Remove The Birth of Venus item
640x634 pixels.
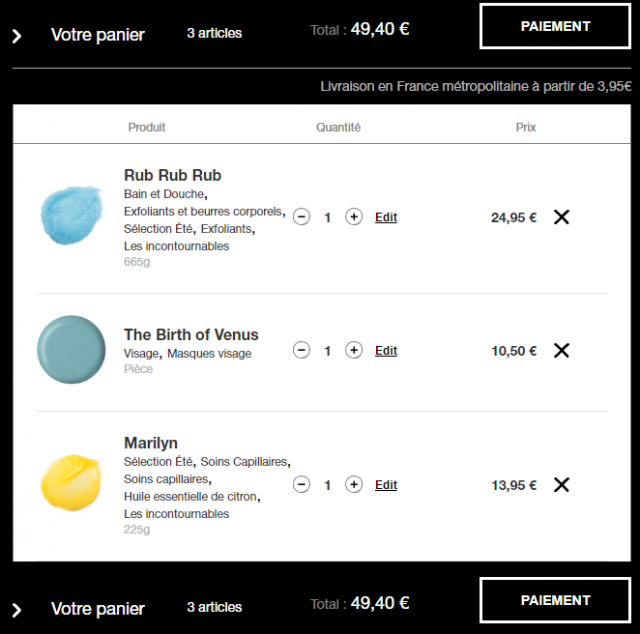561,350
